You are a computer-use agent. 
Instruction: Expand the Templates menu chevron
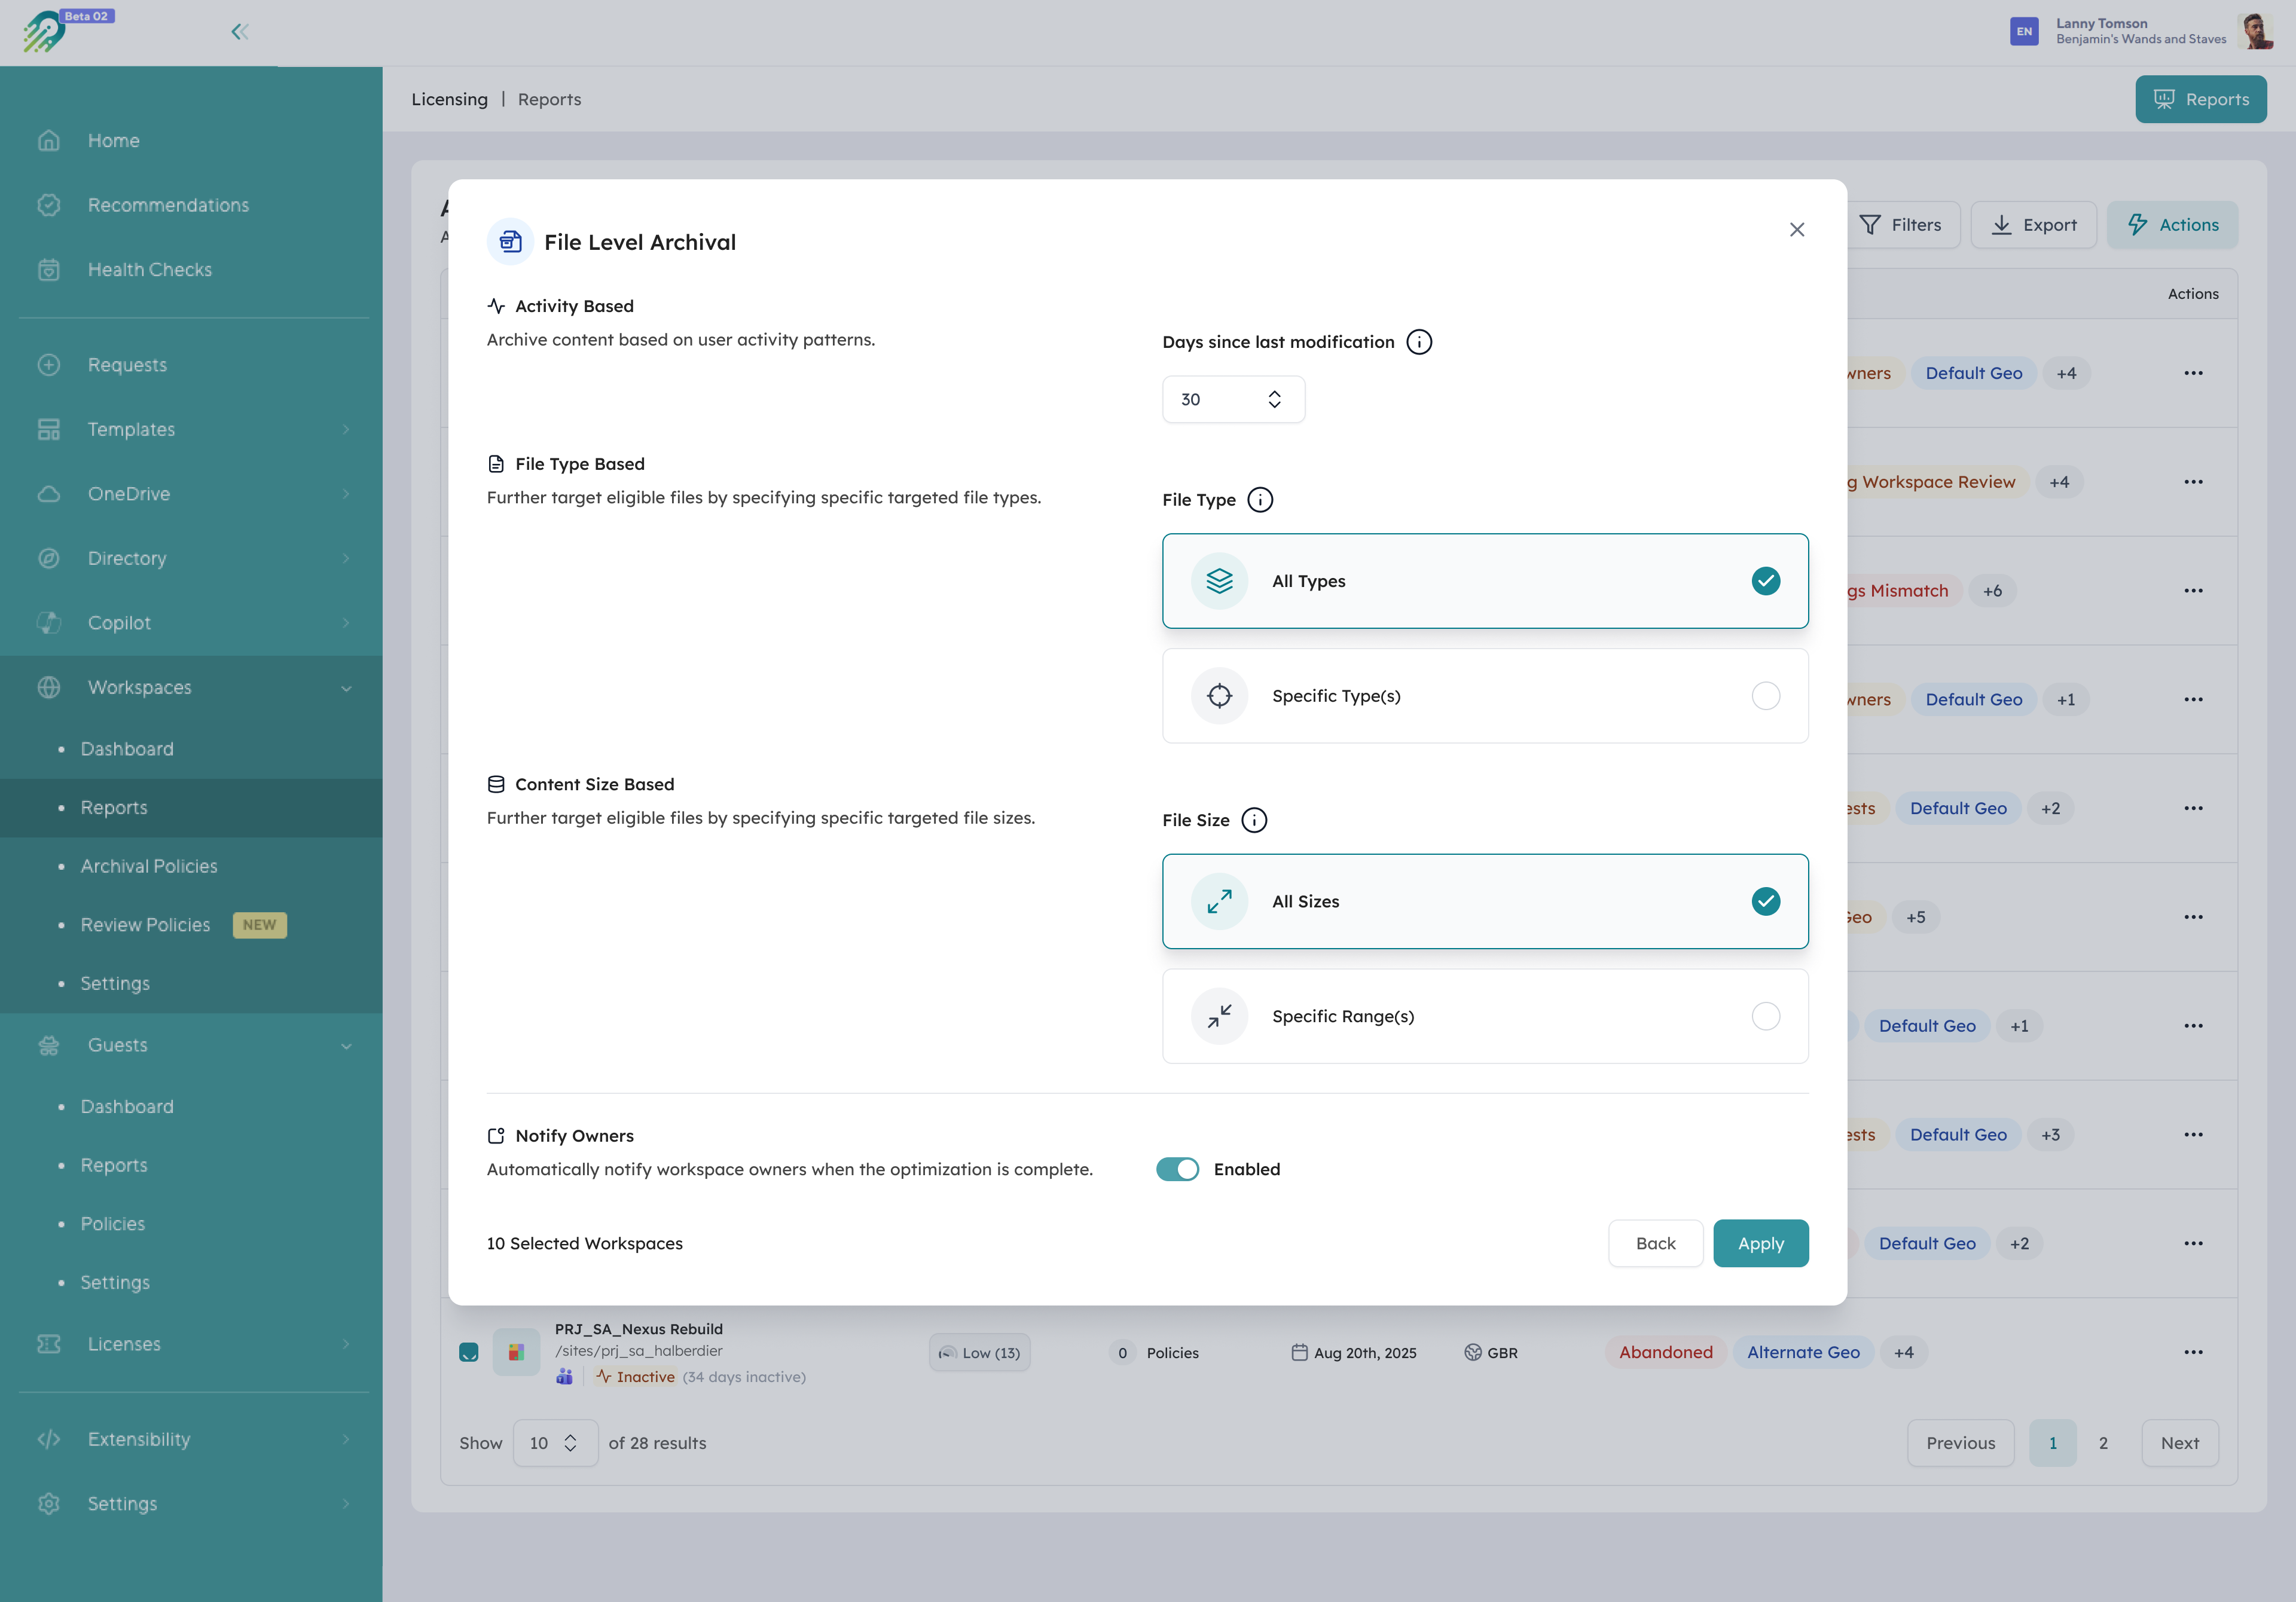pos(346,429)
